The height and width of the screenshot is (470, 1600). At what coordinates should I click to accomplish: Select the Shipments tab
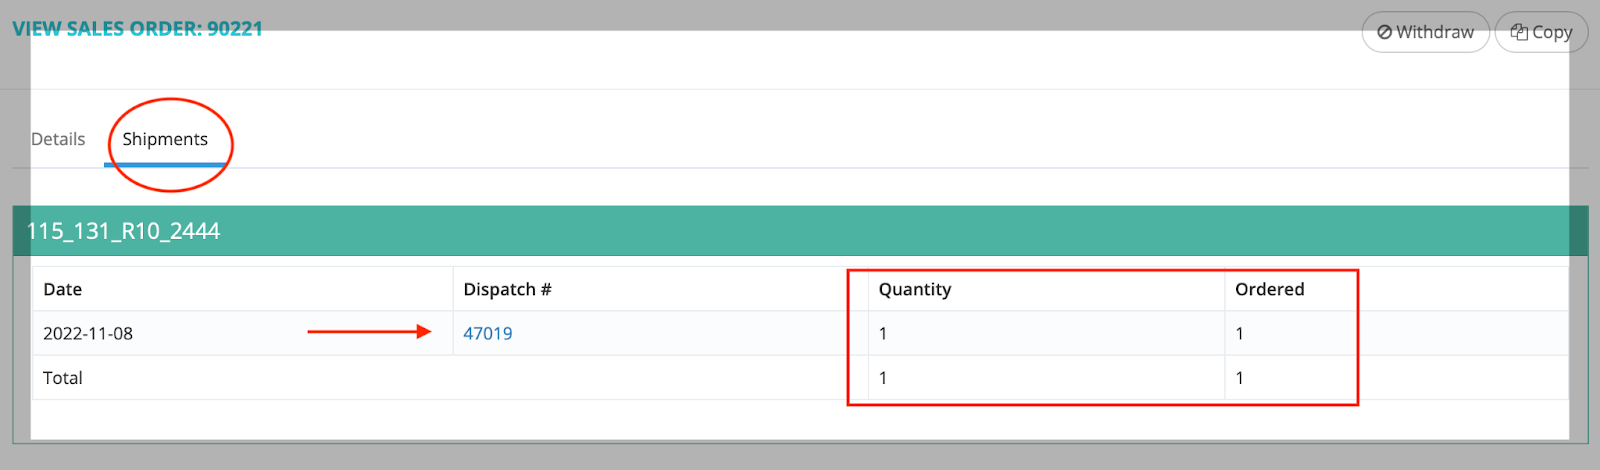click(x=165, y=139)
